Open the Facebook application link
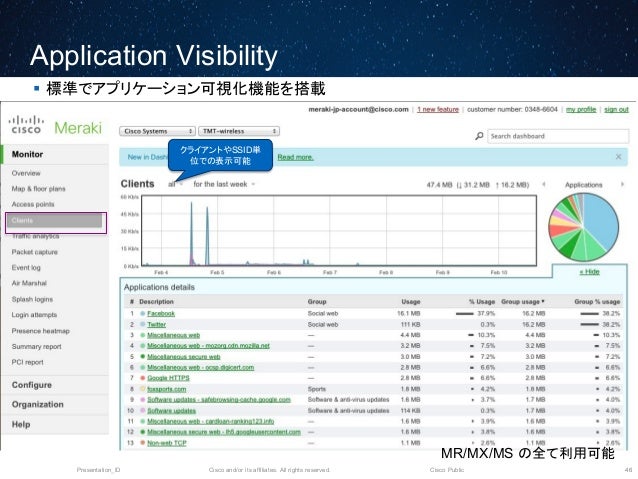Viewport: 638px width, 479px height. click(161, 313)
